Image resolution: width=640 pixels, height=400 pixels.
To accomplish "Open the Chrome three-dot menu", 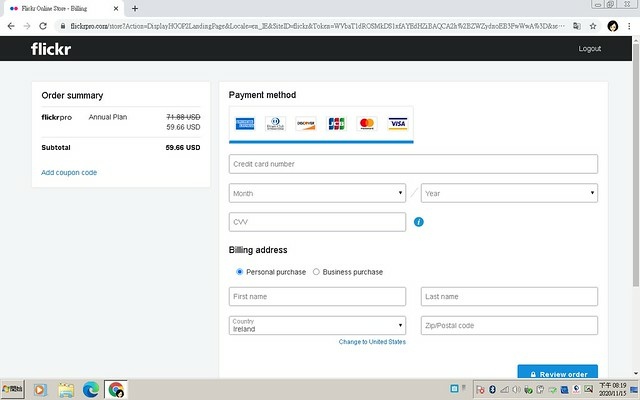I will pos(629,26).
